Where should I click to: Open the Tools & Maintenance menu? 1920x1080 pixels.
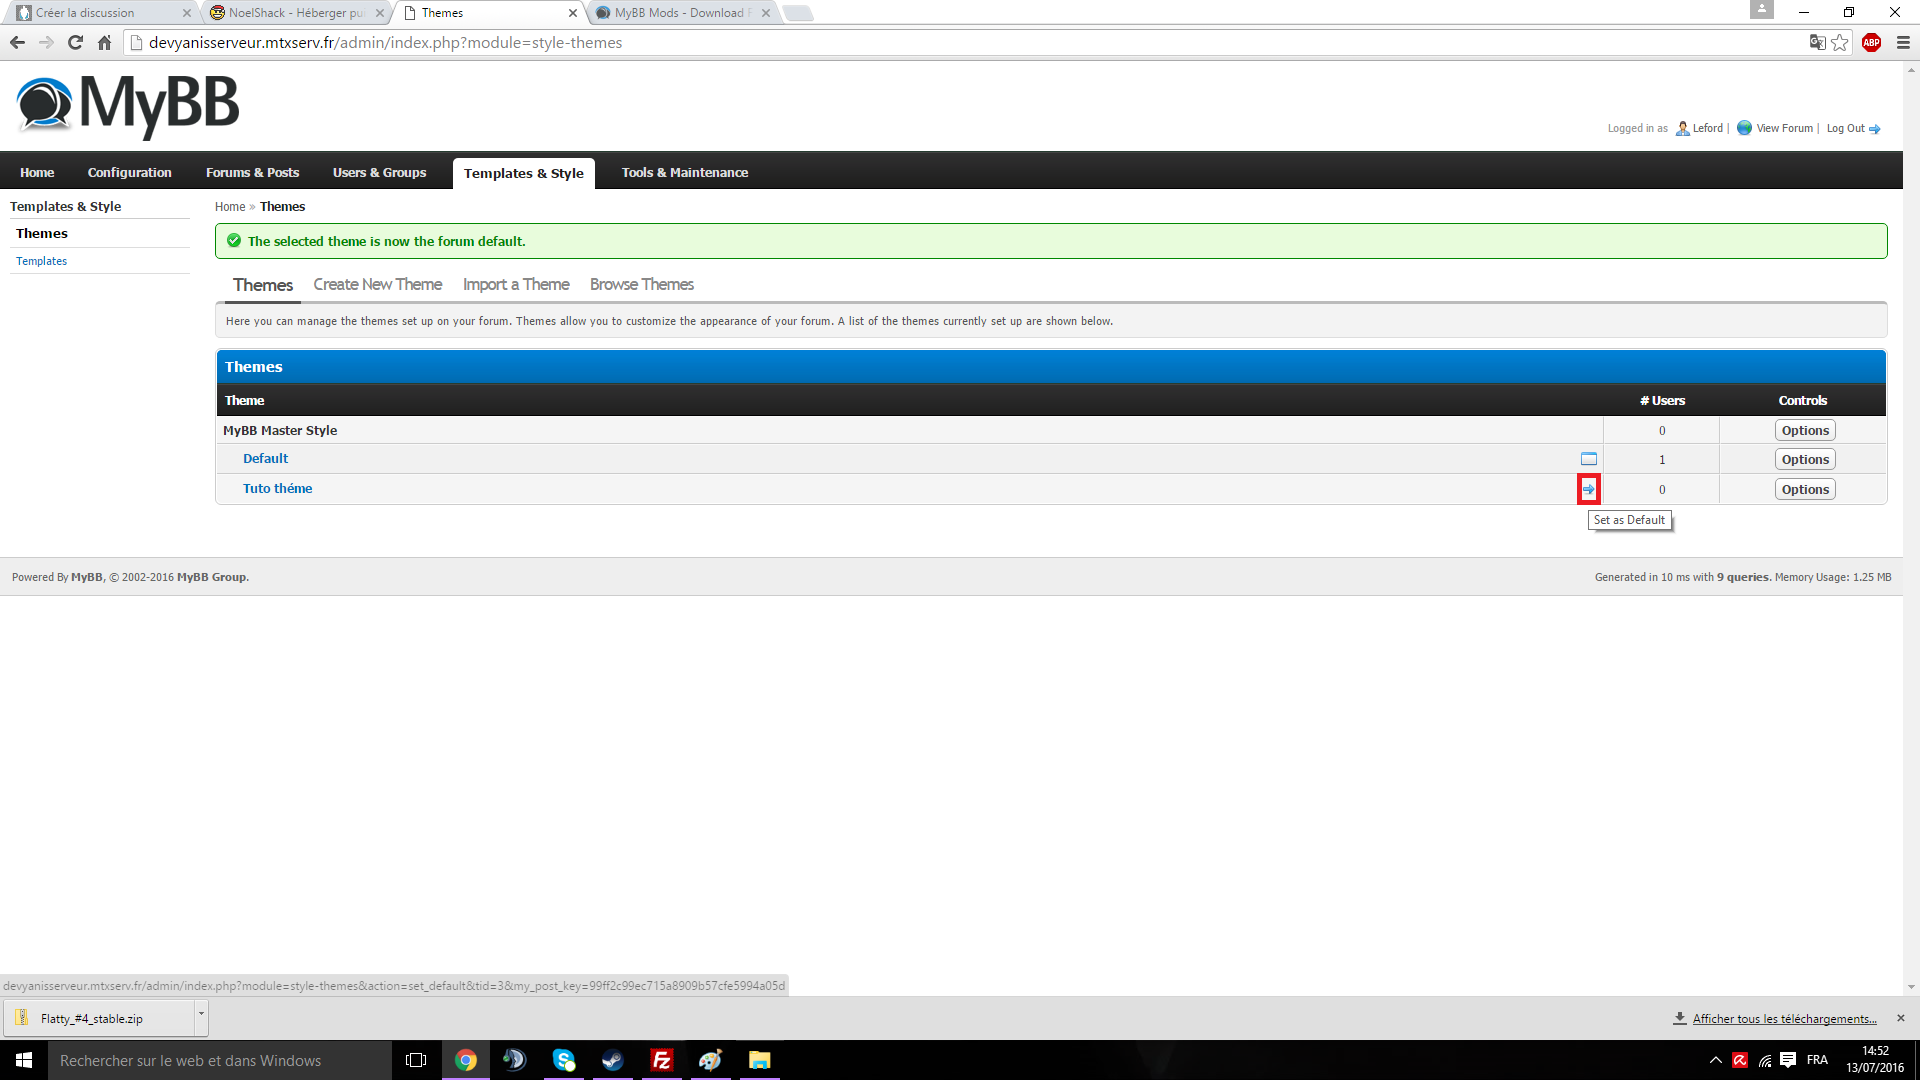click(685, 173)
